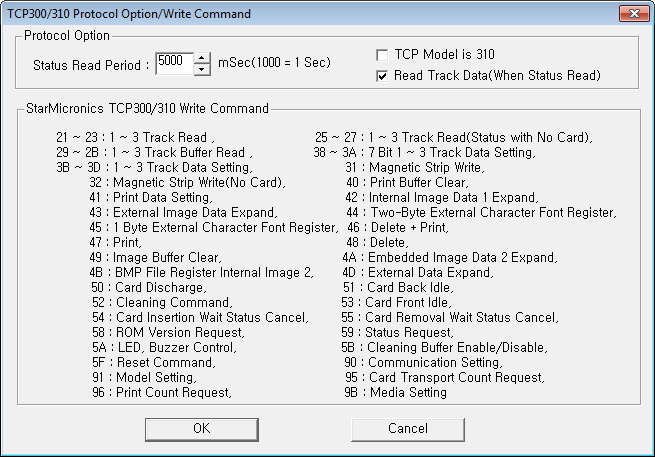The image size is (655, 457).
Task: Click '44 : Two-Byte External Character Font Register'
Action: (481, 213)
